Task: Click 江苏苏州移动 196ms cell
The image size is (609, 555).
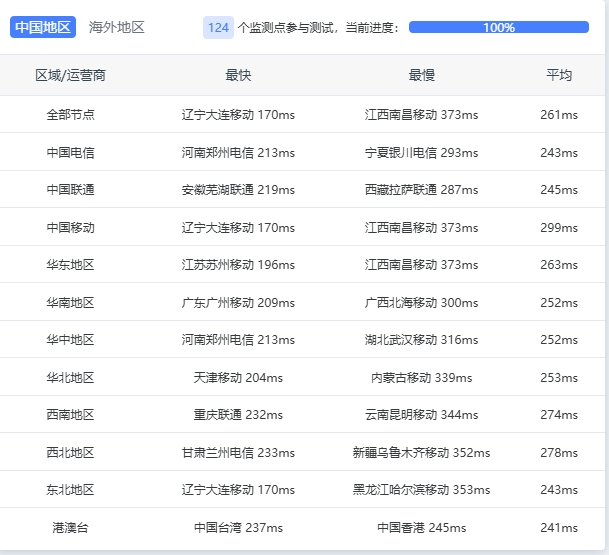Action: pyautogui.click(x=238, y=264)
